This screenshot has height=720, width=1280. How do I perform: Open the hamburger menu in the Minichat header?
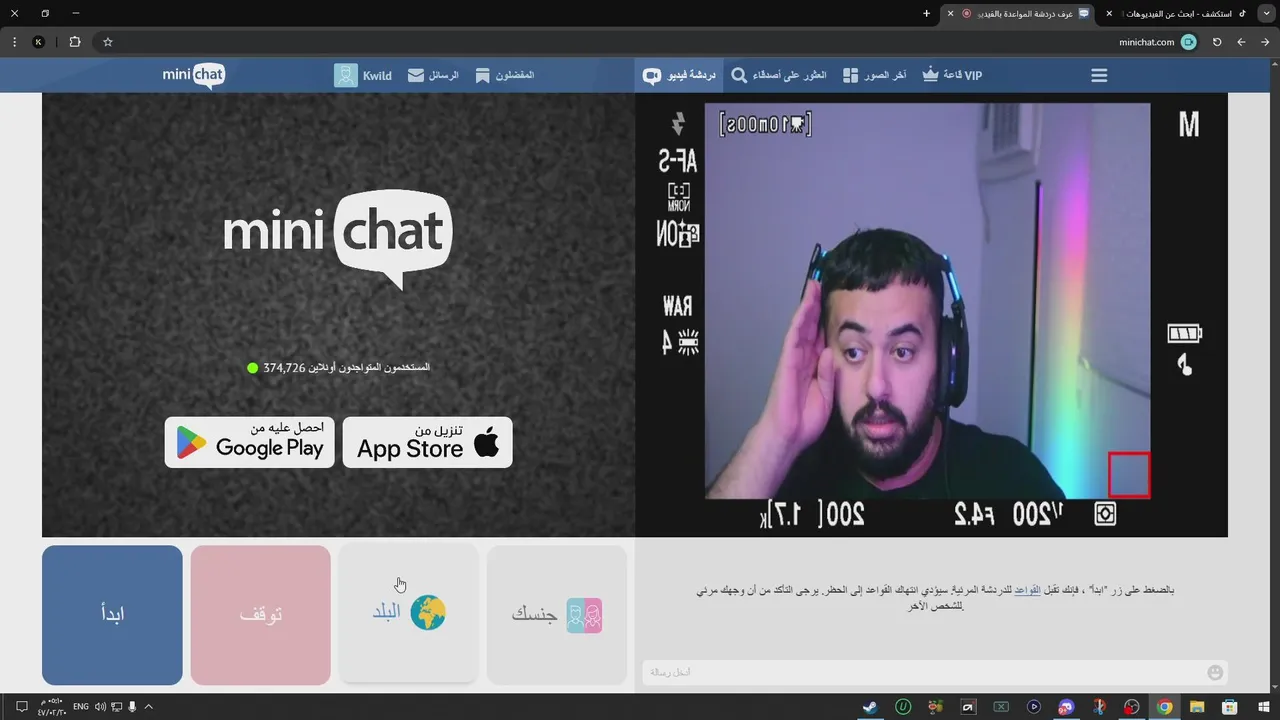point(1099,75)
